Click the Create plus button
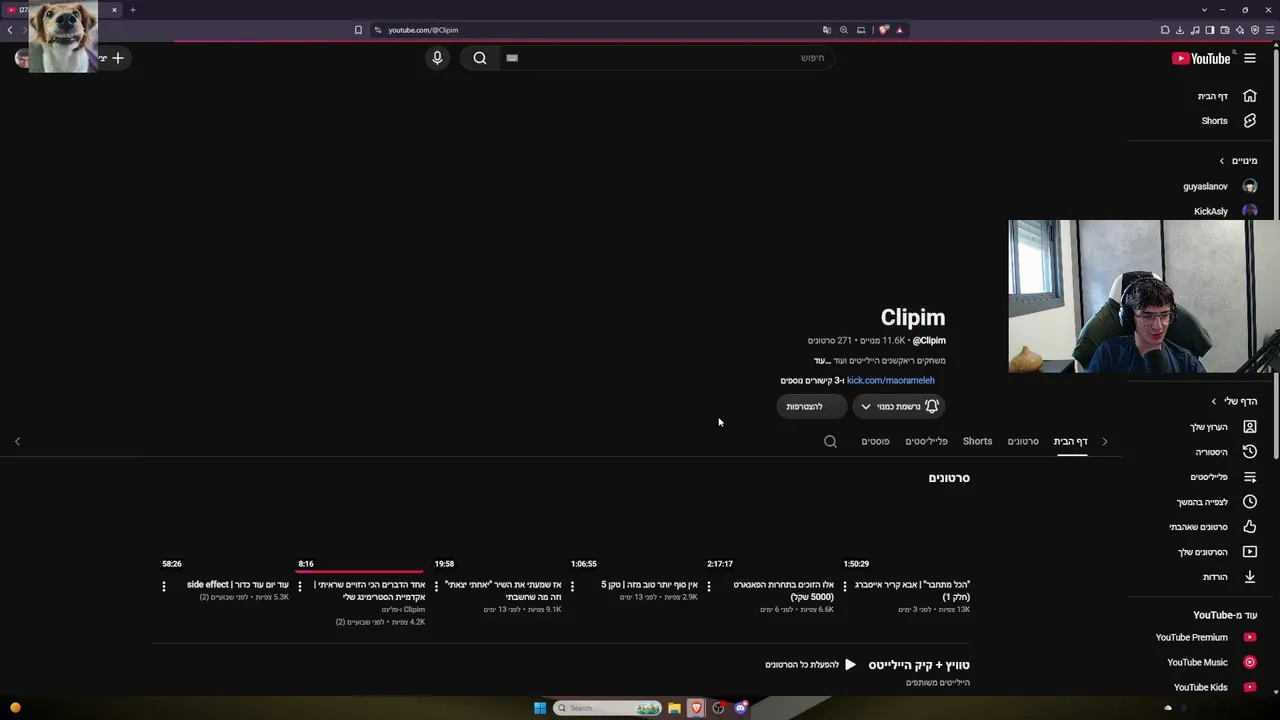 [117, 58]
